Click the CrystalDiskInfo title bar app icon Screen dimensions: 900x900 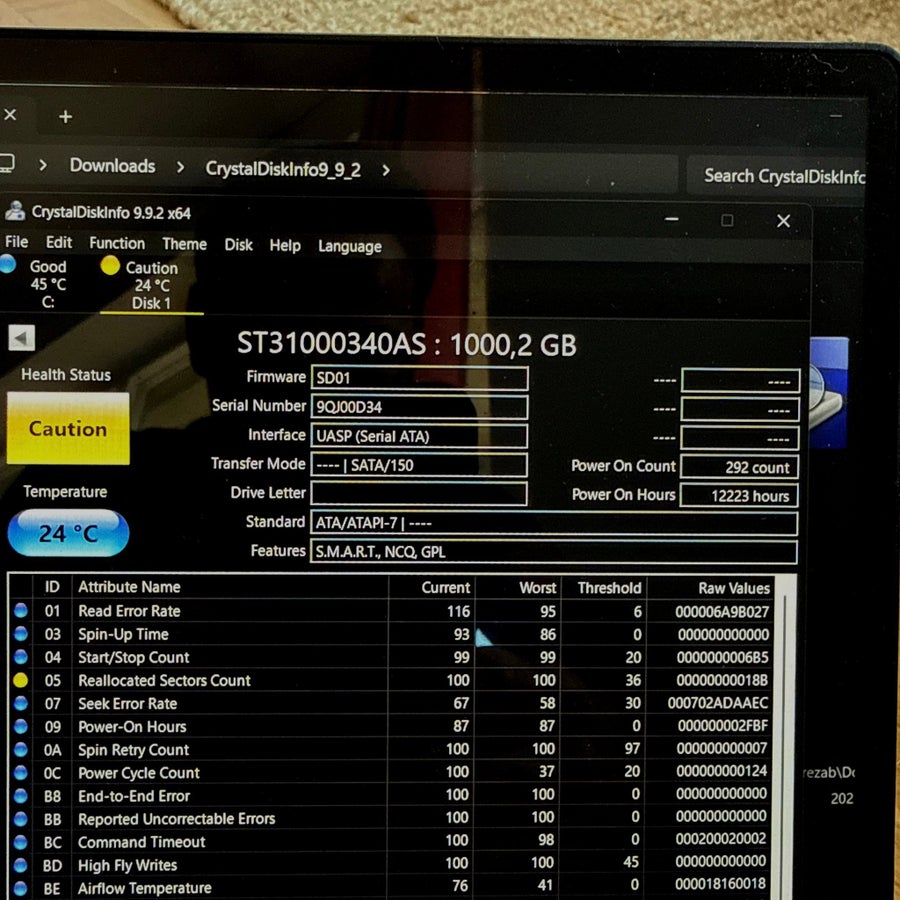point(15,211)
